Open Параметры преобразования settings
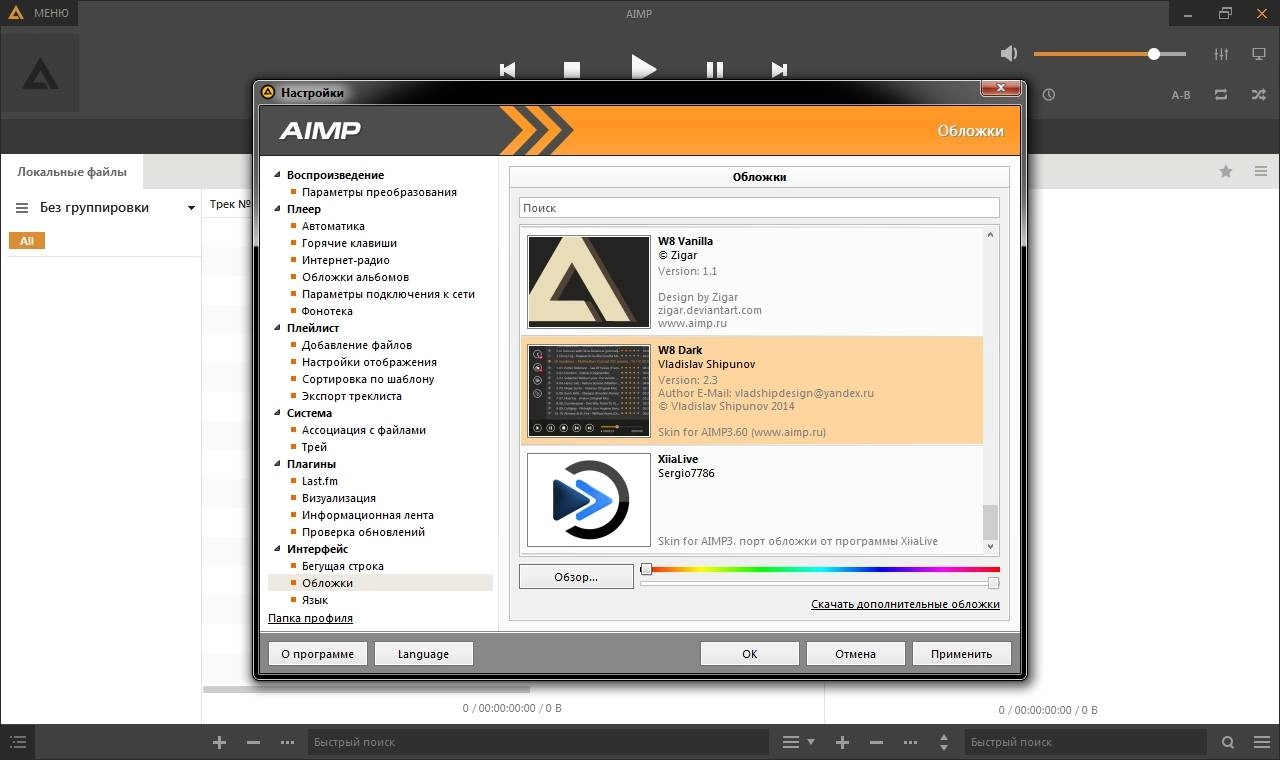This screenshot has width=1280, height=760. [x=379, y=192]
